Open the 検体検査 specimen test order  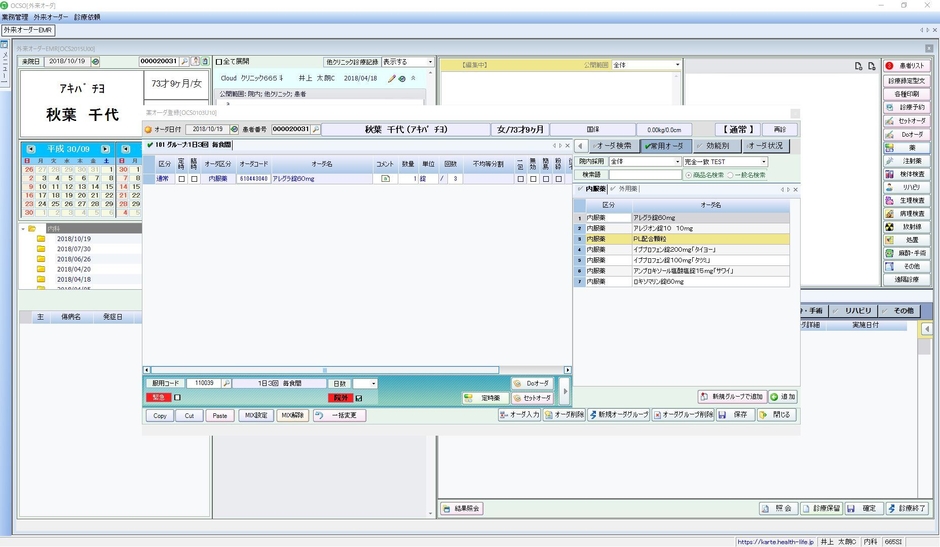906,174
